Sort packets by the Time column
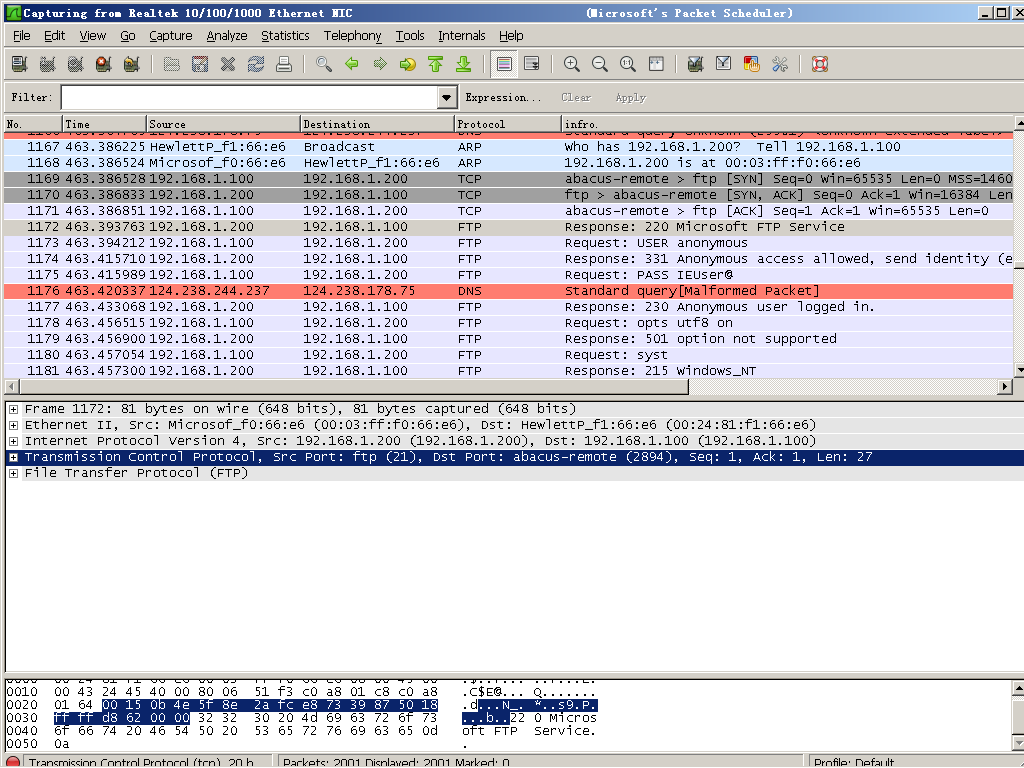Viewport: 1024px width, 768px height. (x=104, y=124)
